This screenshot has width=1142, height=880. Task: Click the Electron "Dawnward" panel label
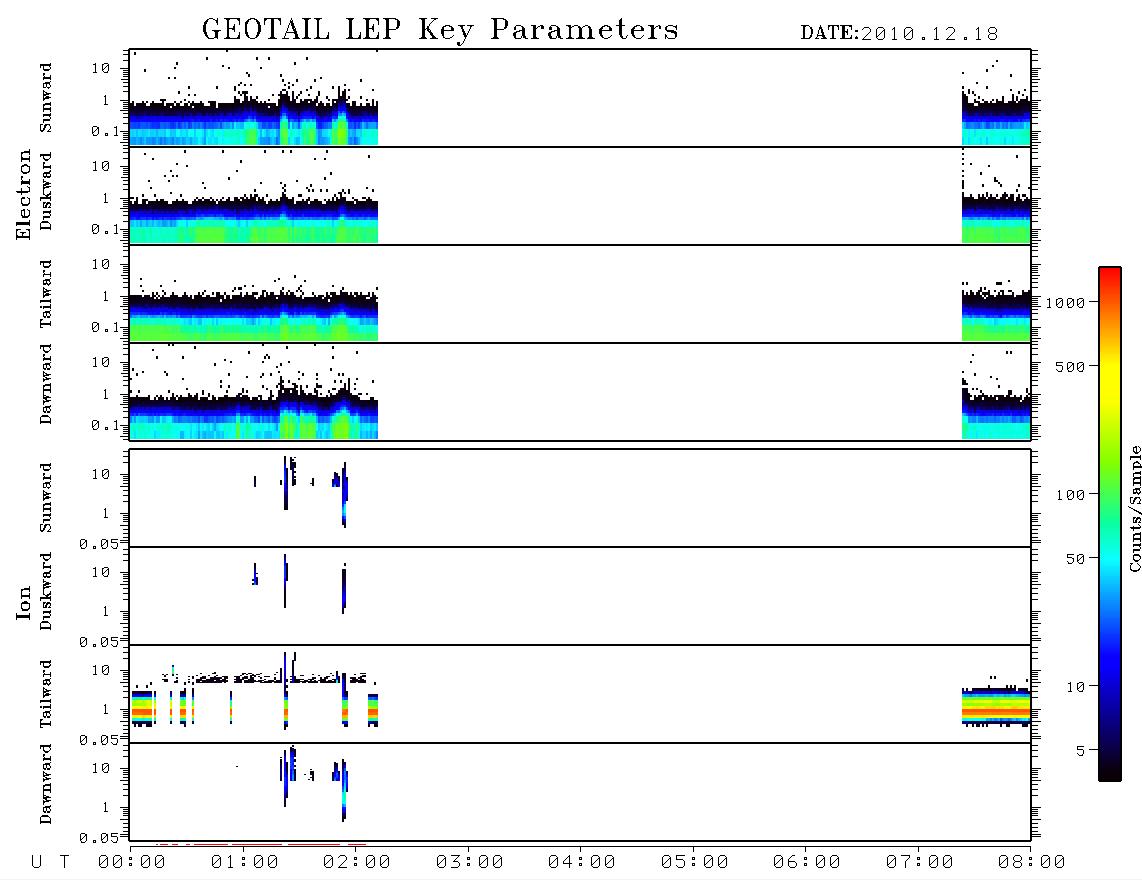tap(46, 385)
